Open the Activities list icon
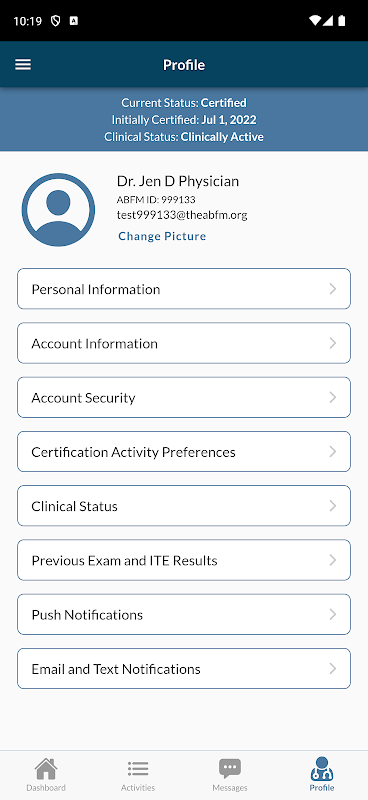The width and height of the screenshot is (368, 800). click(138, 769)
